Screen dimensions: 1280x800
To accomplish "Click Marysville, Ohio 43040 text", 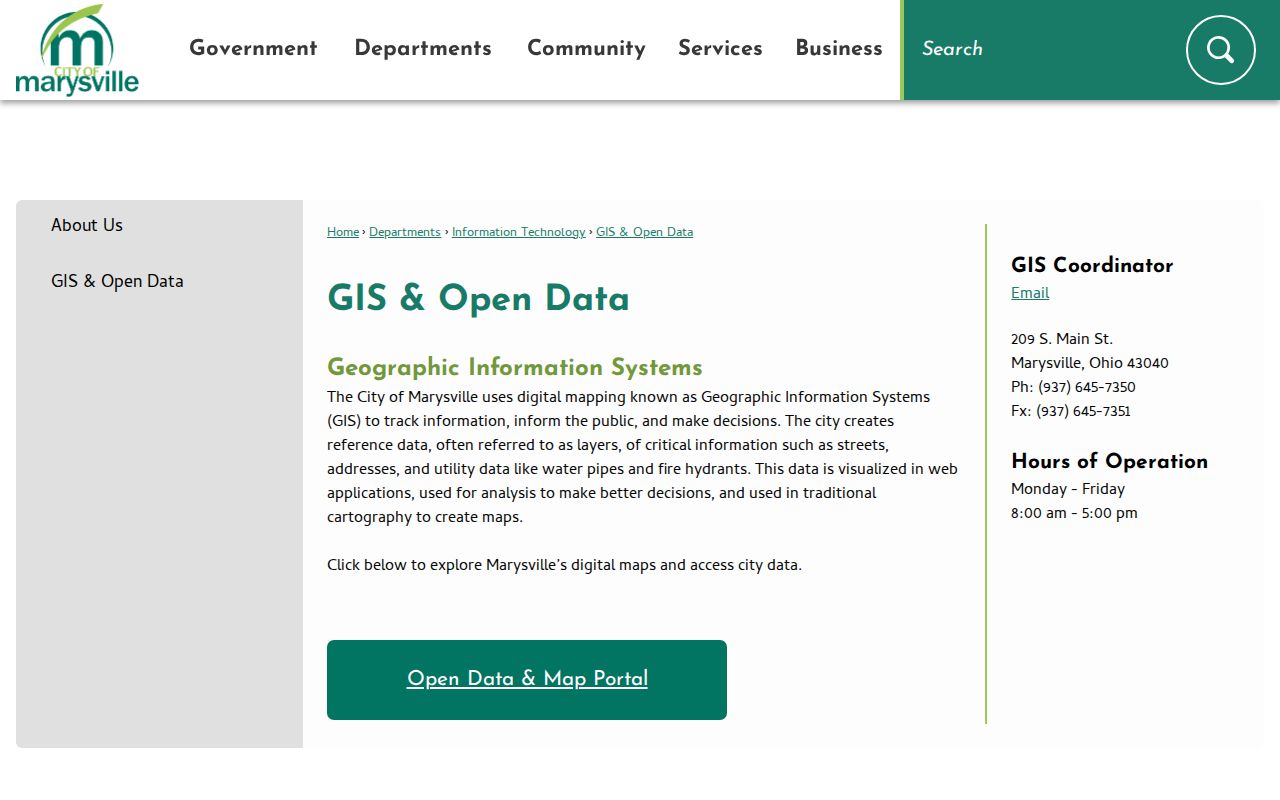I will point(1090,363).
